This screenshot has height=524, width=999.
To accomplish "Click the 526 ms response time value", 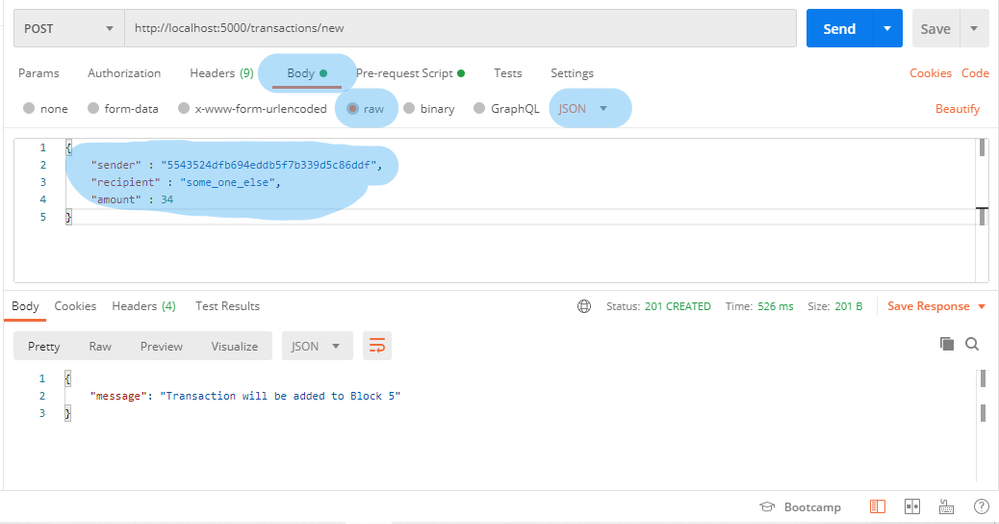I will coord(775,307).
